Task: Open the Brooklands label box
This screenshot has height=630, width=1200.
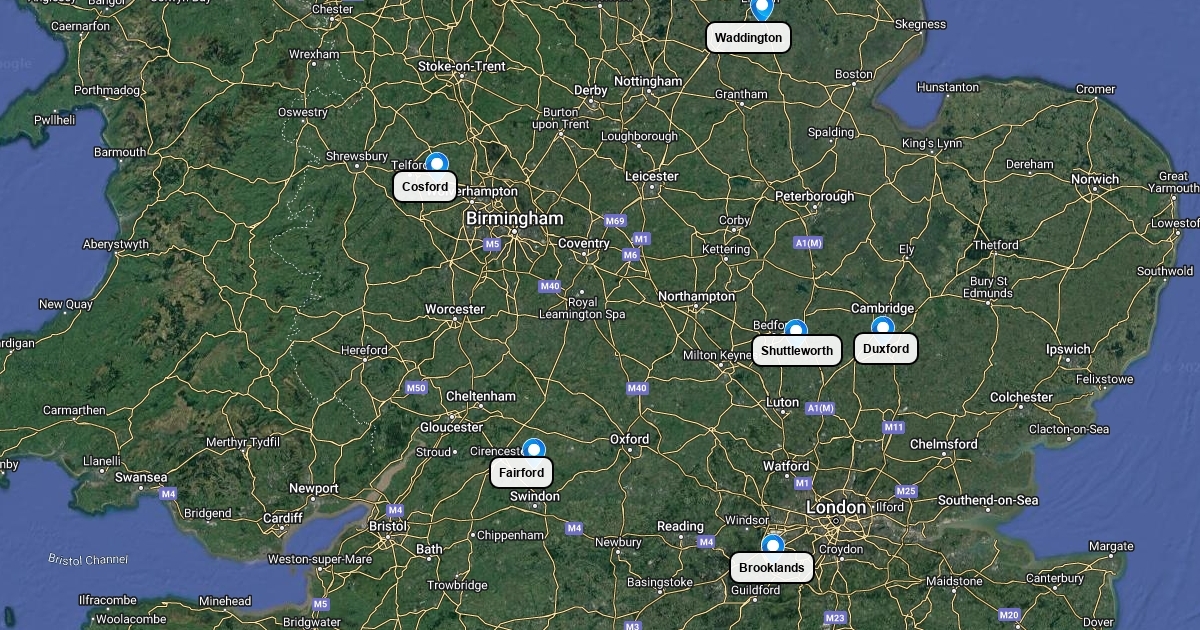Action: [x=772, y=568]
